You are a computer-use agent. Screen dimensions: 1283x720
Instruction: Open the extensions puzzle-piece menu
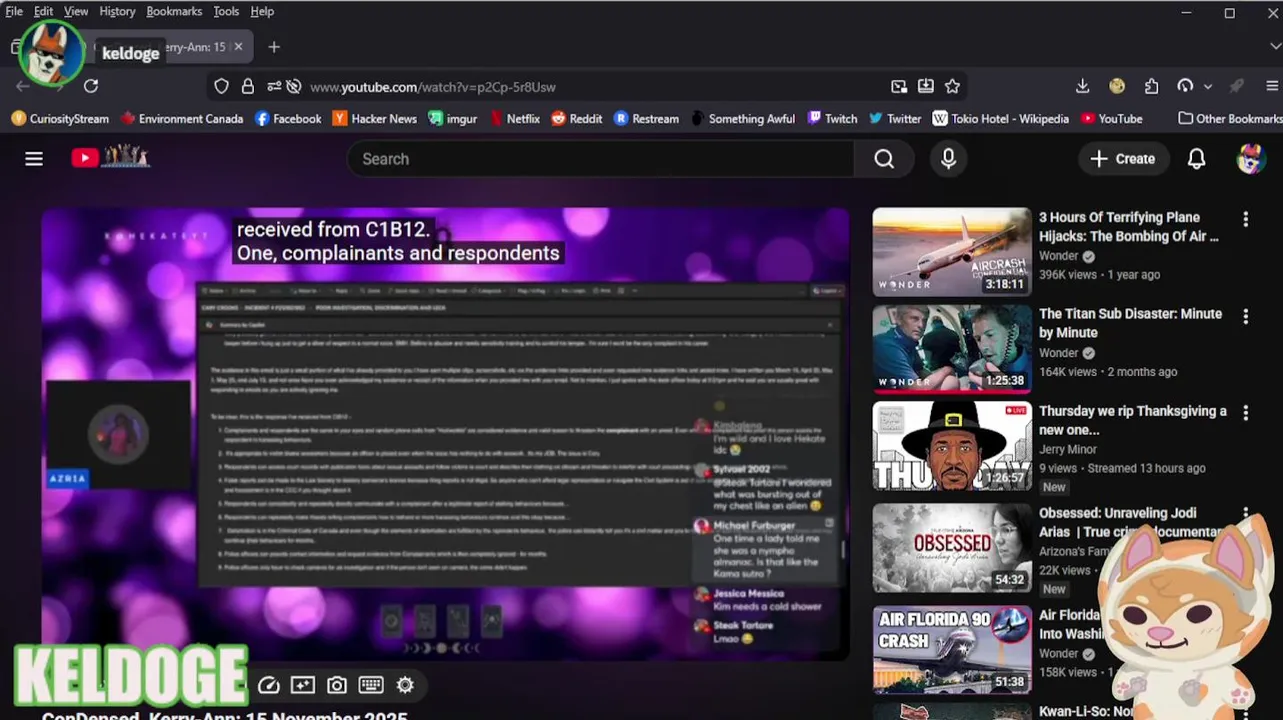1151,87
